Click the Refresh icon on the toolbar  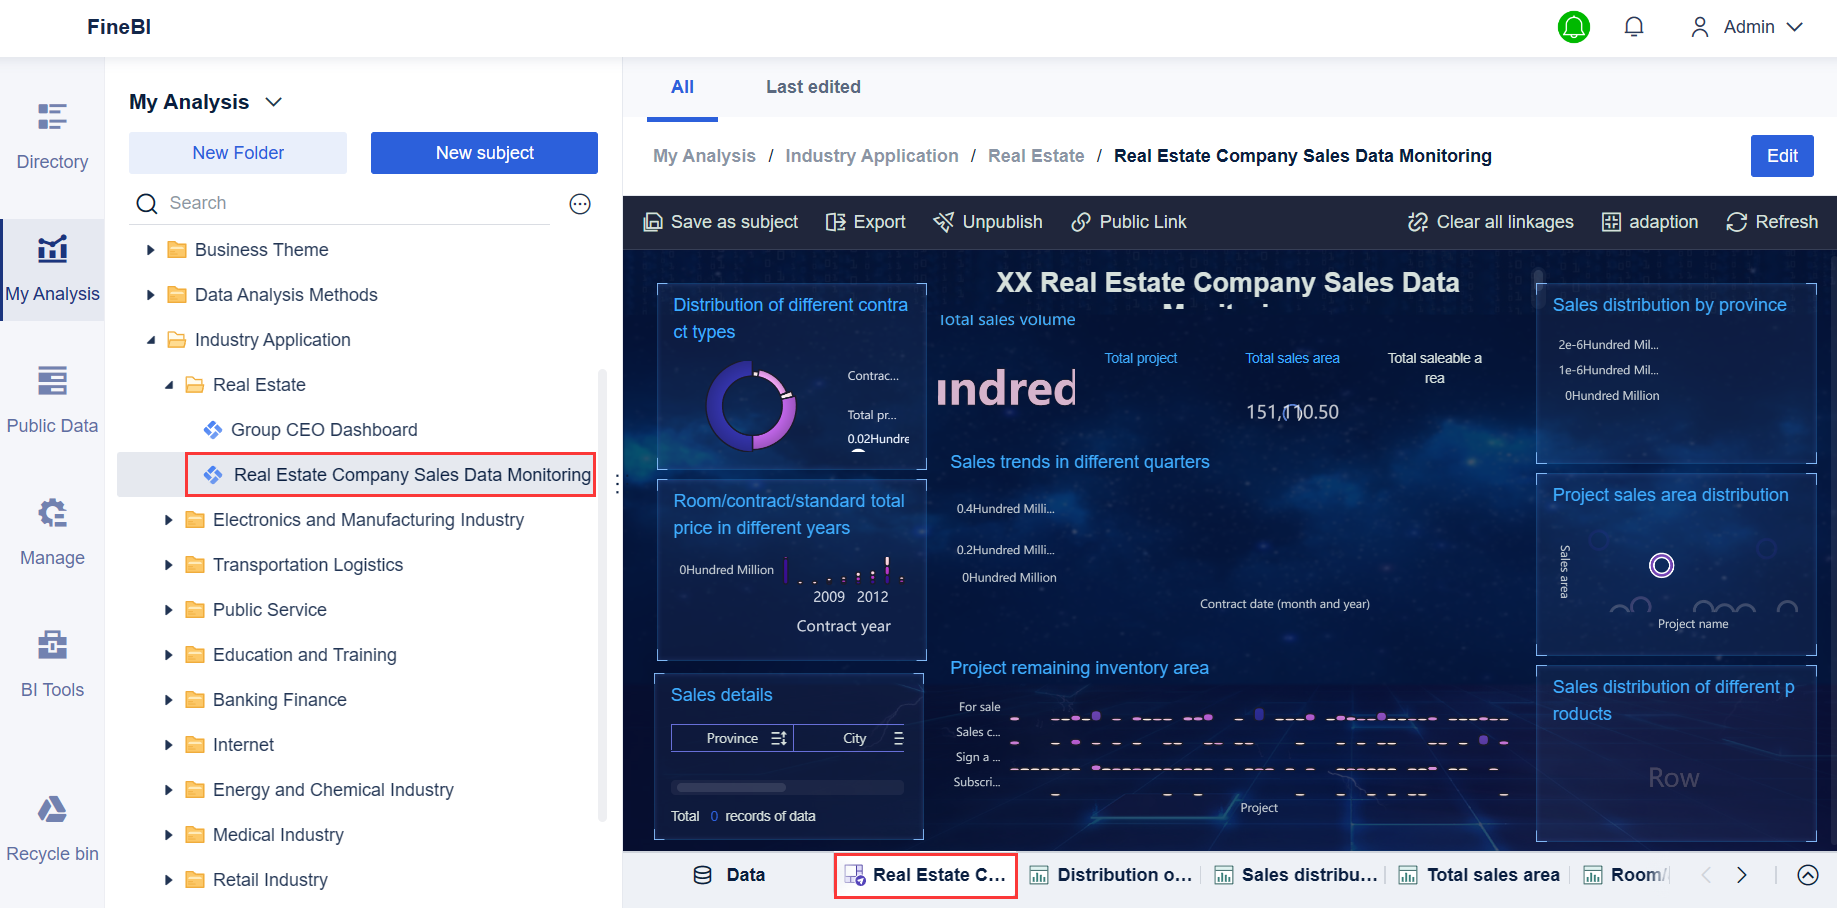[1736, 221]
